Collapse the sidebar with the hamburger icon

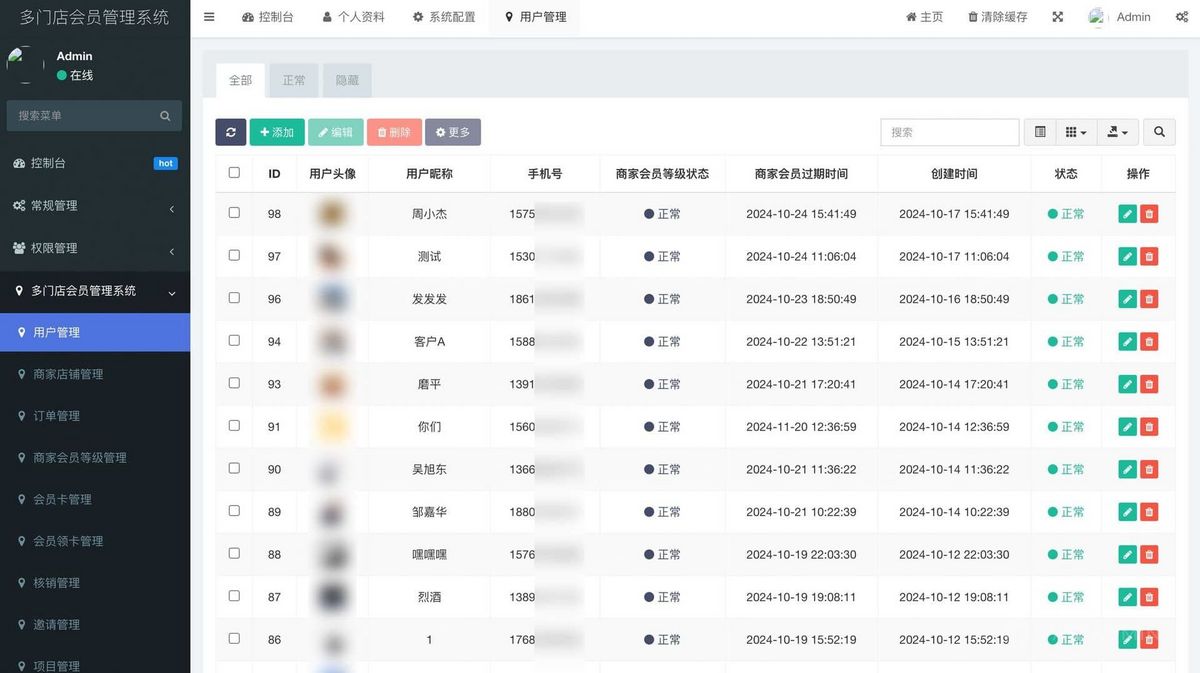[x=208, y=16]
